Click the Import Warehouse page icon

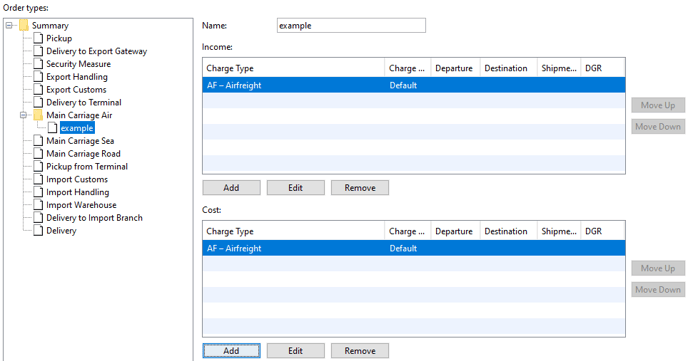(39, 205)
